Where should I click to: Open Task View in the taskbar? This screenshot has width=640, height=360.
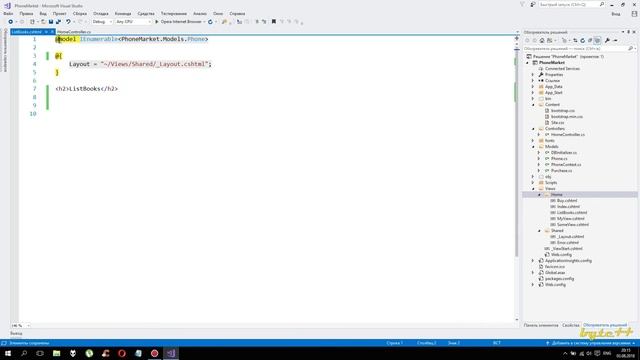click(x=40, y=353)
